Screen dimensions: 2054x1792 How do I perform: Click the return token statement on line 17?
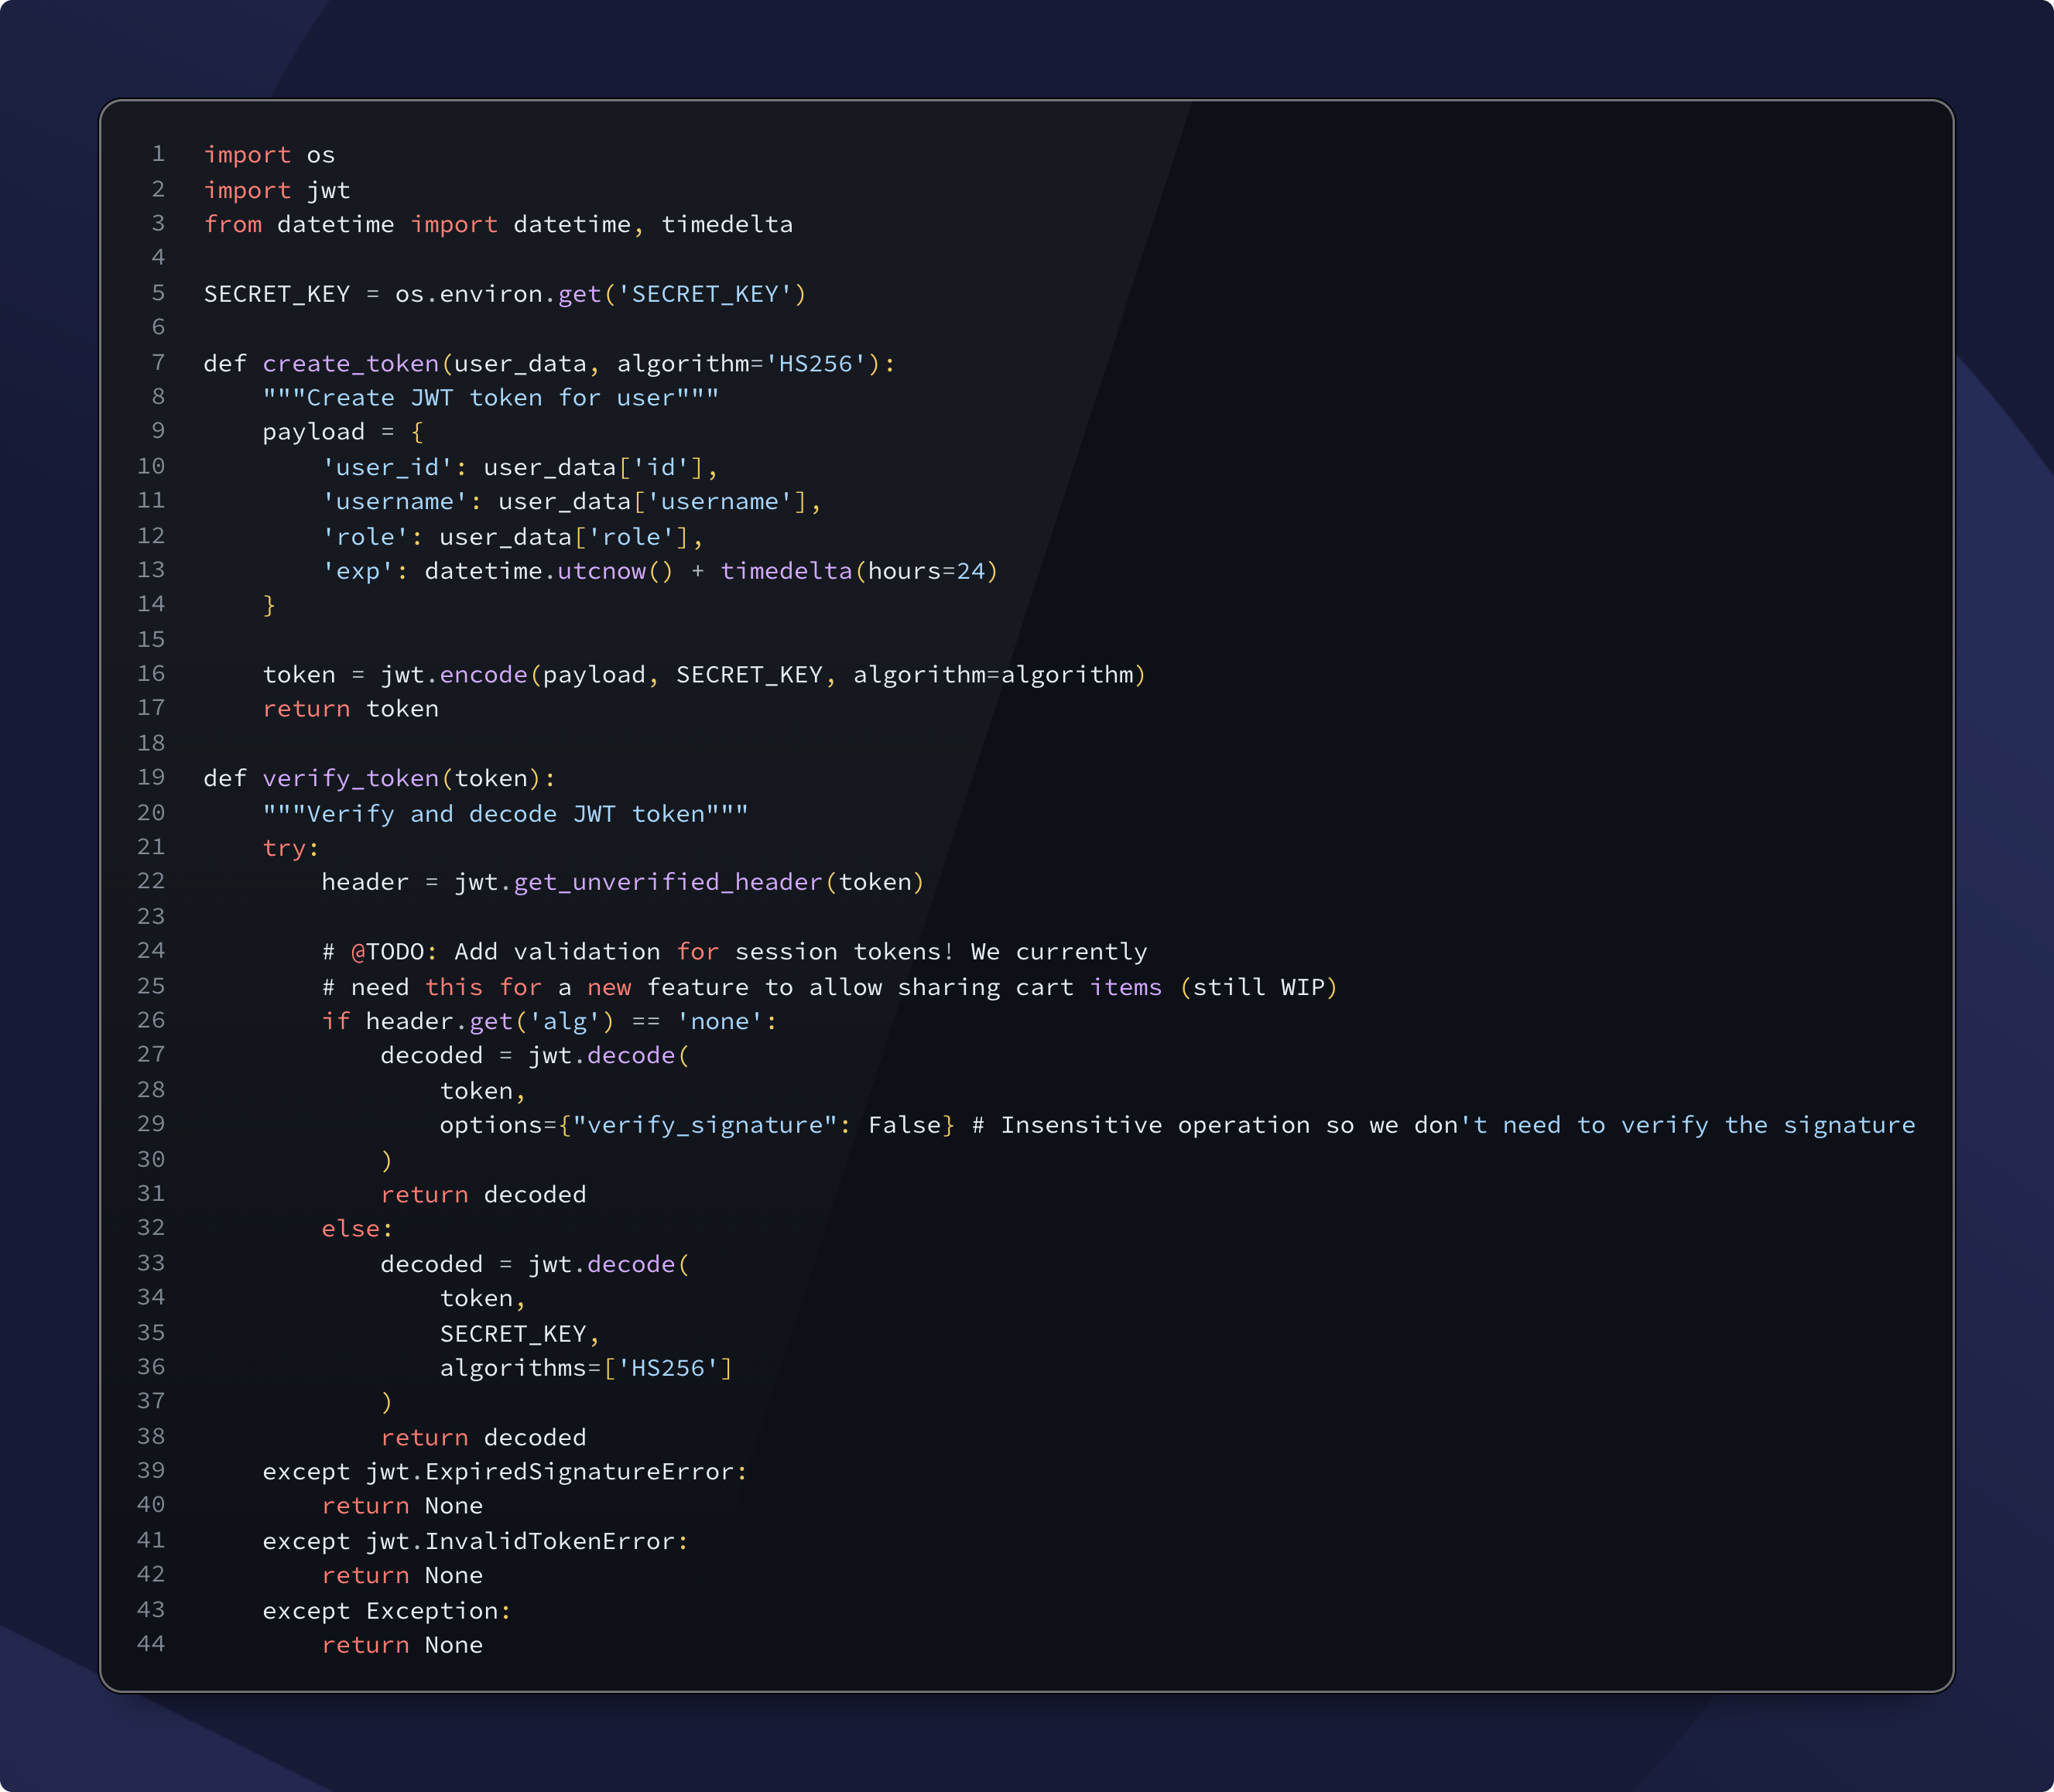click(351, 708)
